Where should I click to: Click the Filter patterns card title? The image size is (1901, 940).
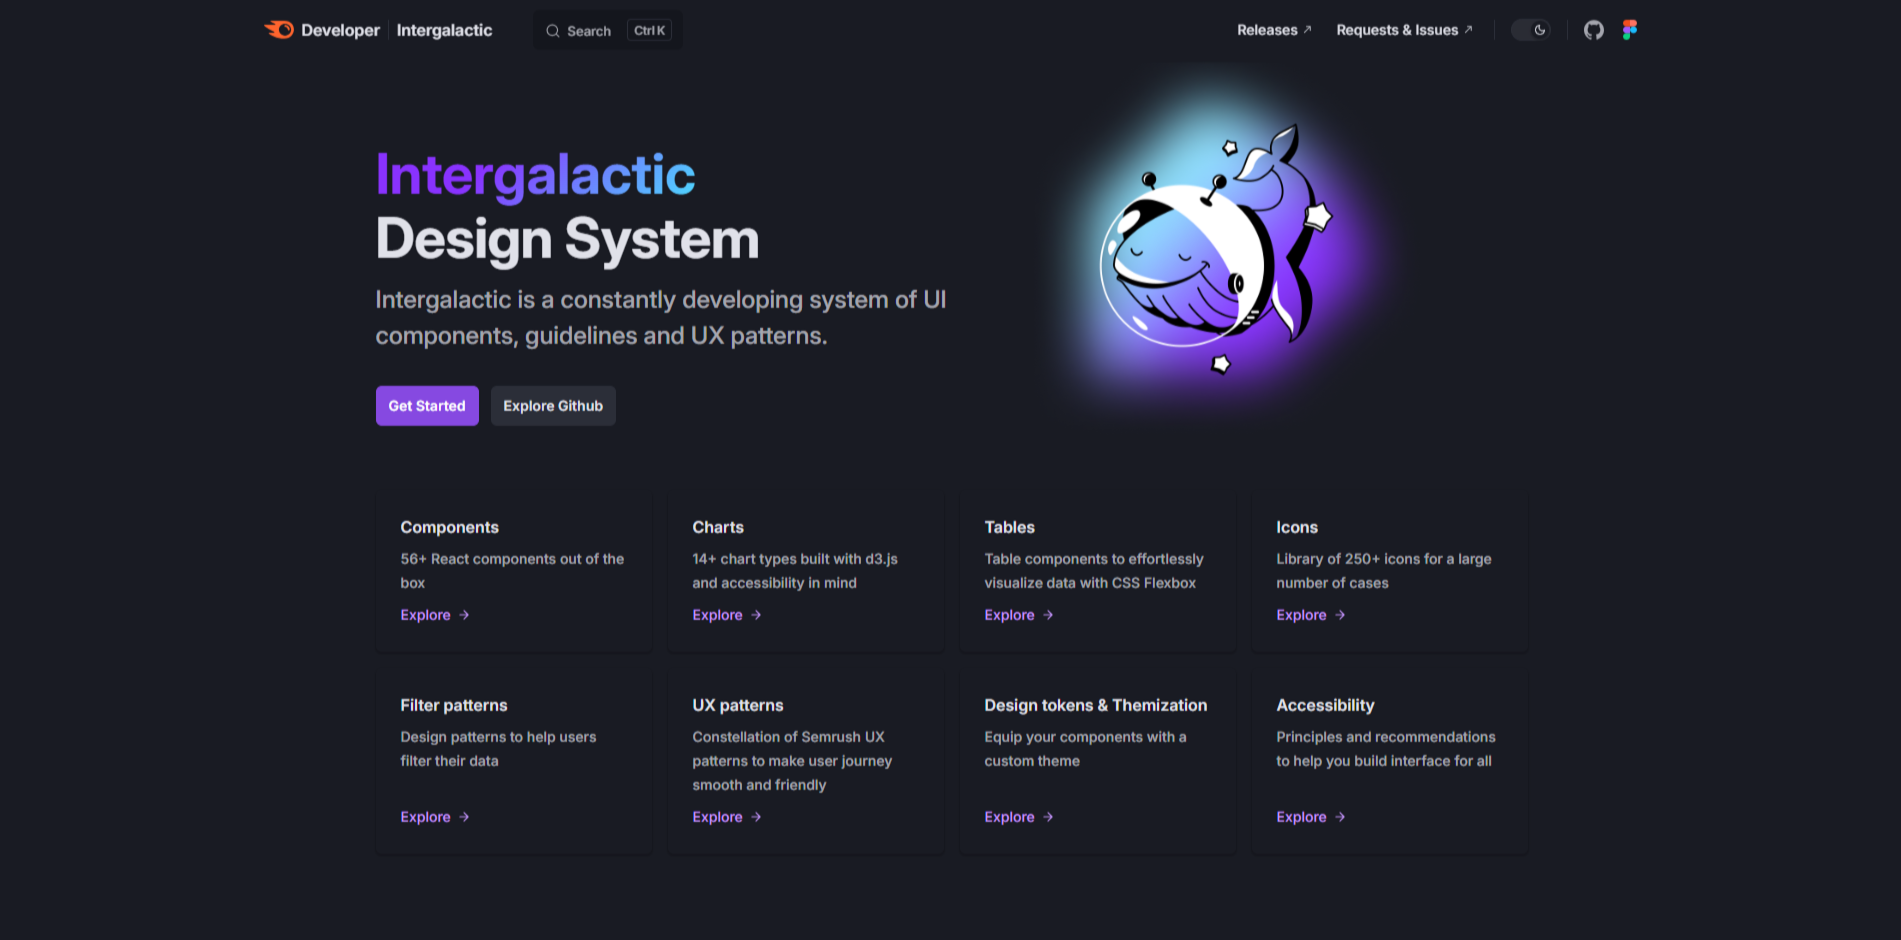454,705
